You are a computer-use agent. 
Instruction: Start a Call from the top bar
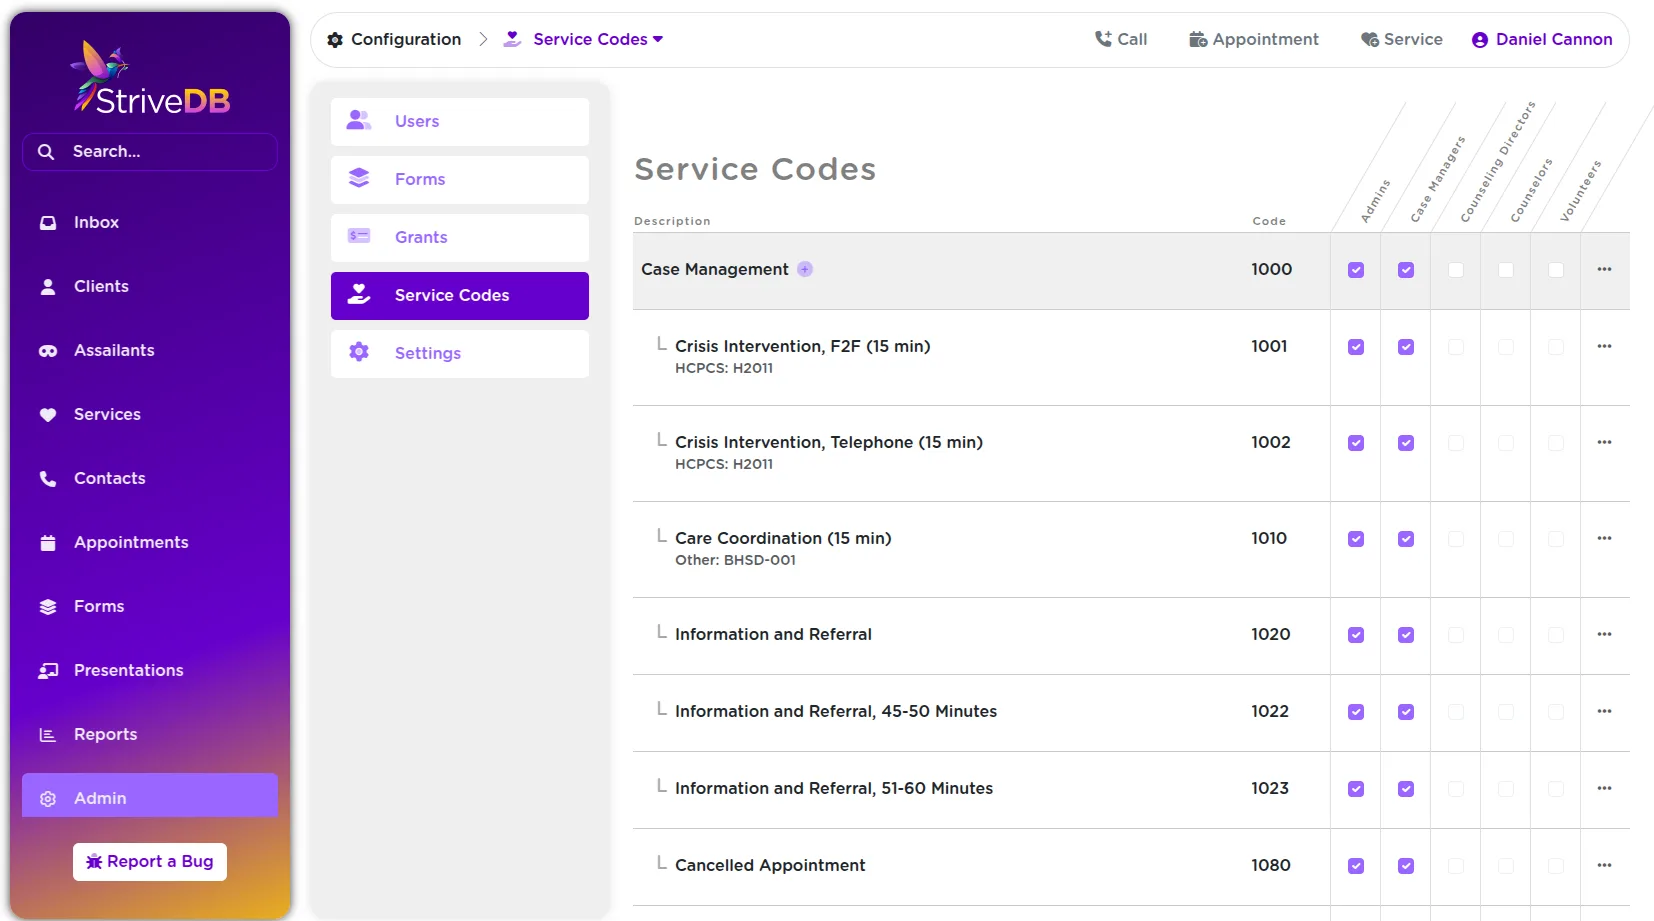click(1121, 39)
